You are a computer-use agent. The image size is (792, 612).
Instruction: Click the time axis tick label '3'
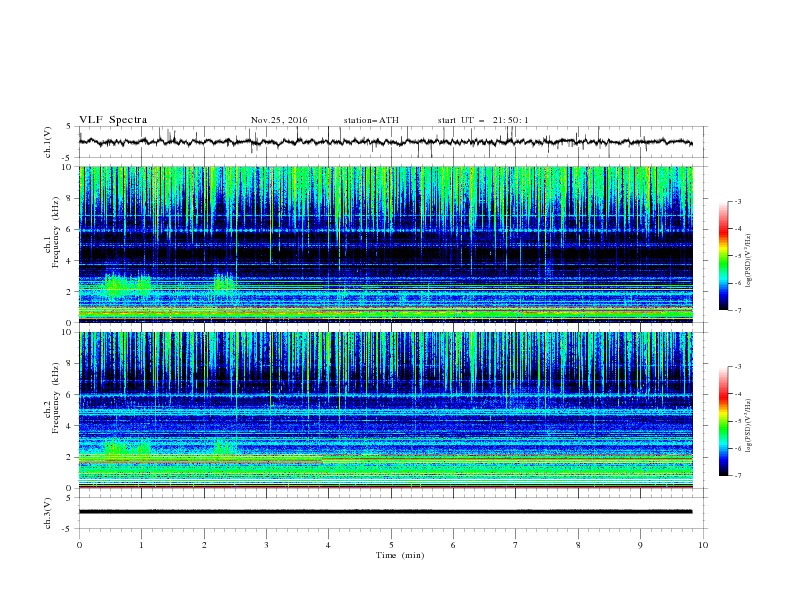pos(267,545)
